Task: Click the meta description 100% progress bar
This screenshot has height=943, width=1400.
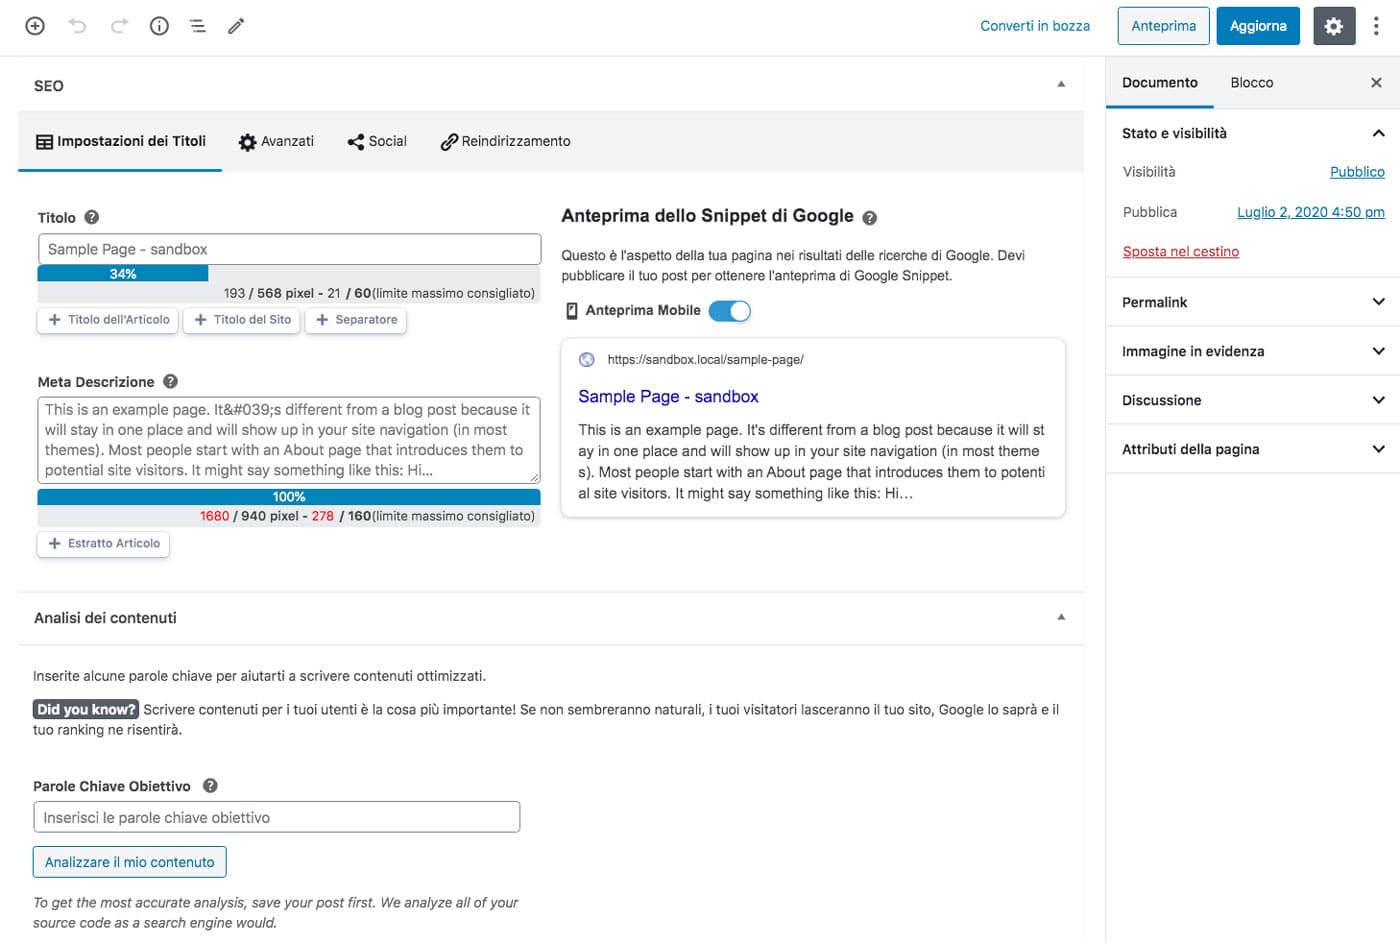Action: [289, 497]
